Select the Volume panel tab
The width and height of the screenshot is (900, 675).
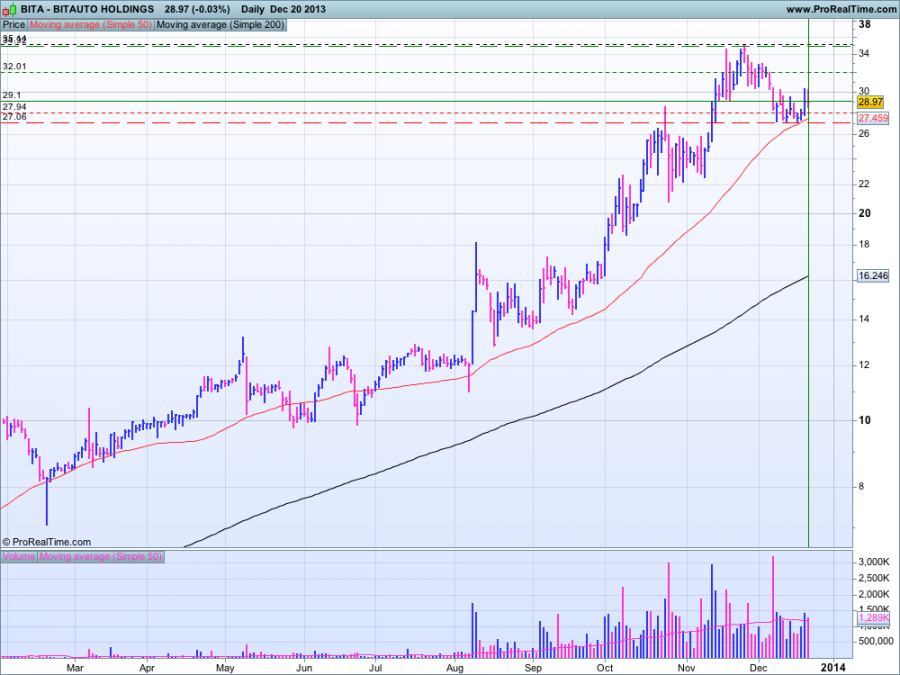pos(19,556)
